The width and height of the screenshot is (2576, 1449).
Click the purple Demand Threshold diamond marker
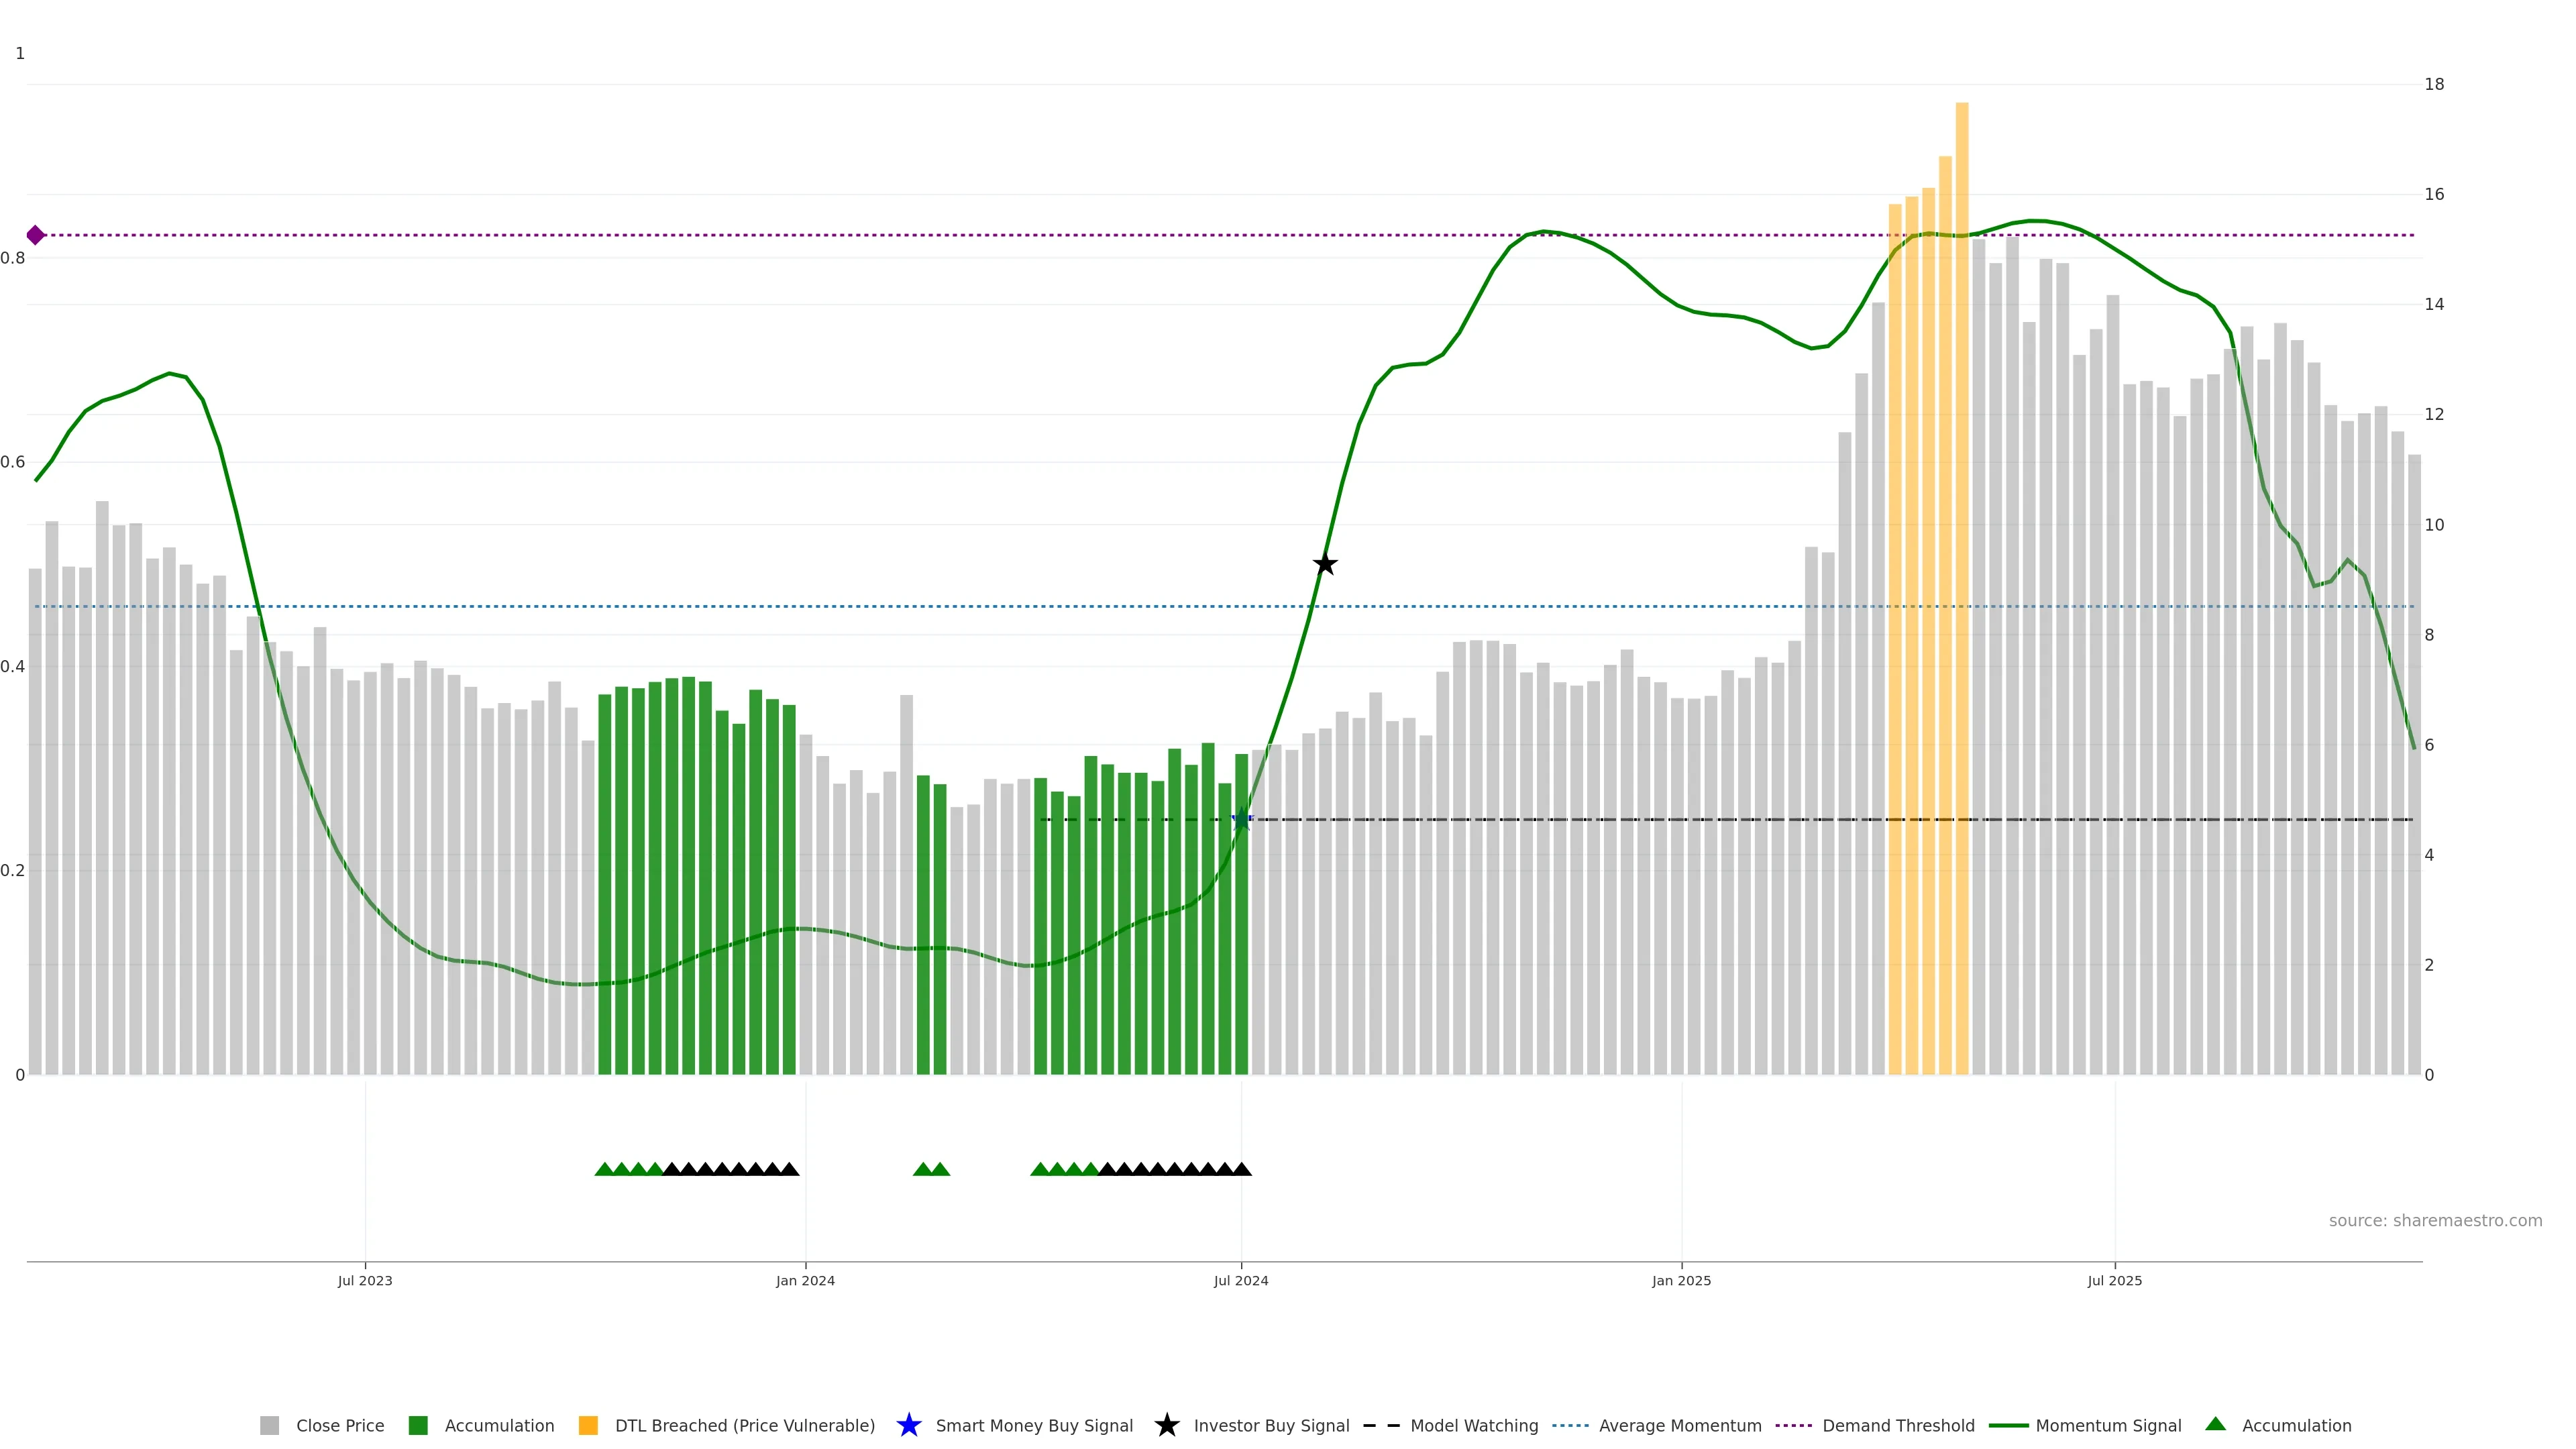click(36, 235)
